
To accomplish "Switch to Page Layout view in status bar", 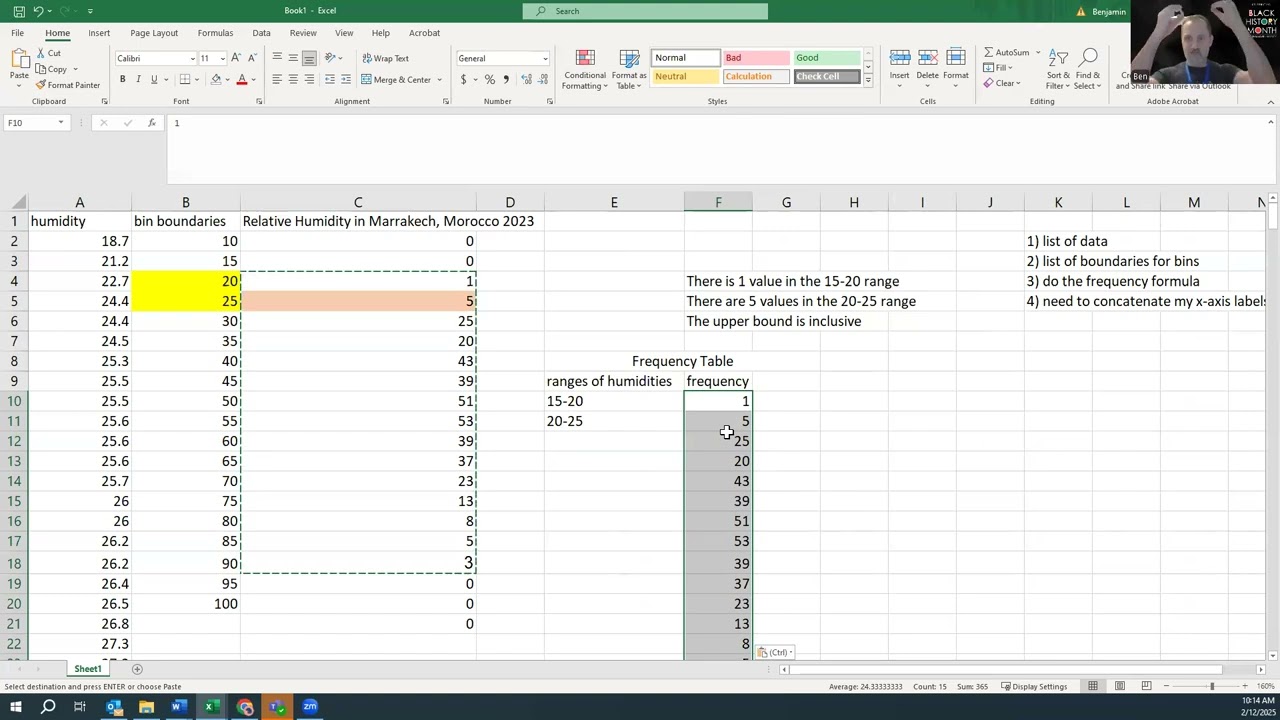I will click(x=1120, y=686).
